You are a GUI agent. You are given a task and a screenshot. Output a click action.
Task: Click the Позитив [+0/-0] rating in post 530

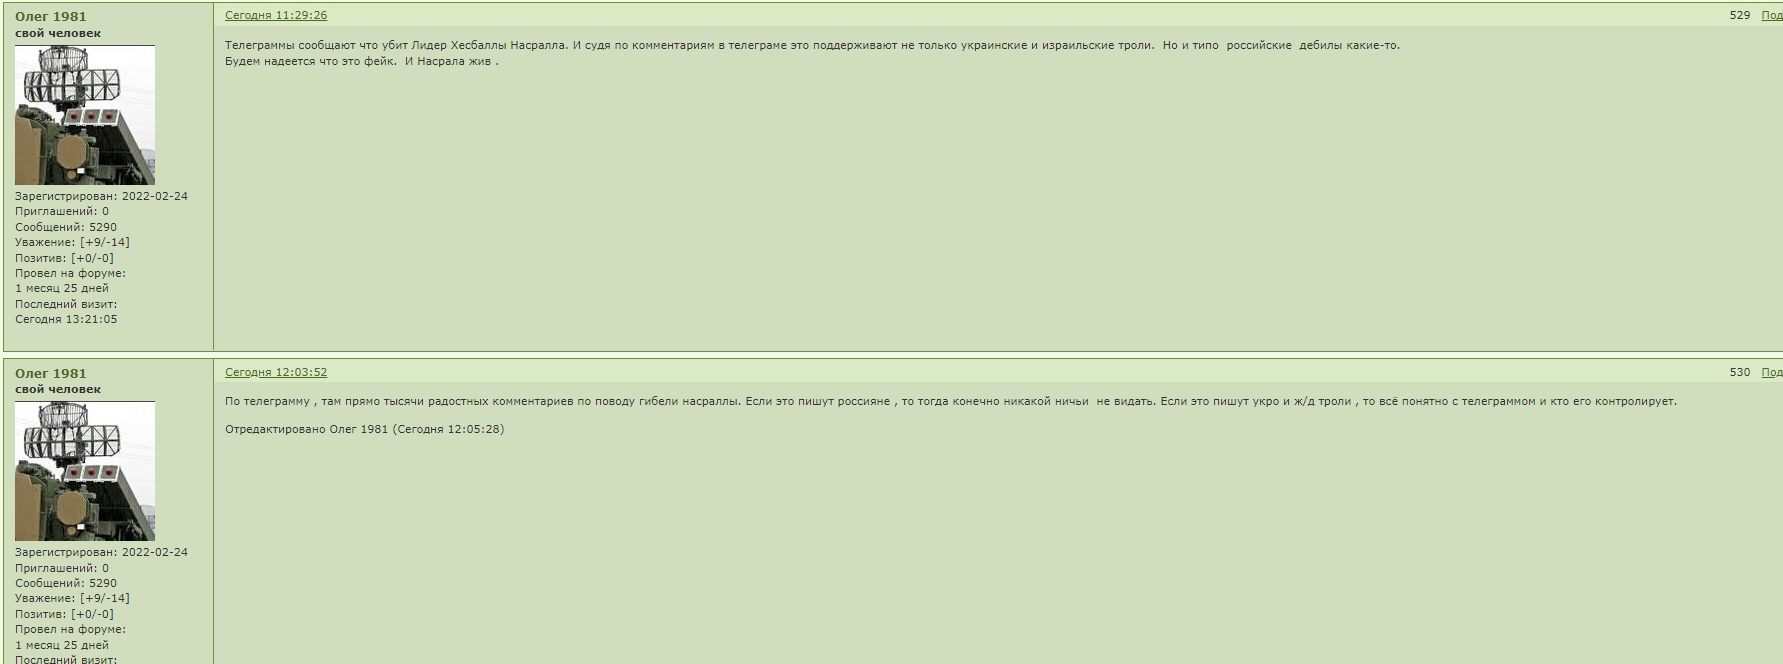click(x=64, y=614)
